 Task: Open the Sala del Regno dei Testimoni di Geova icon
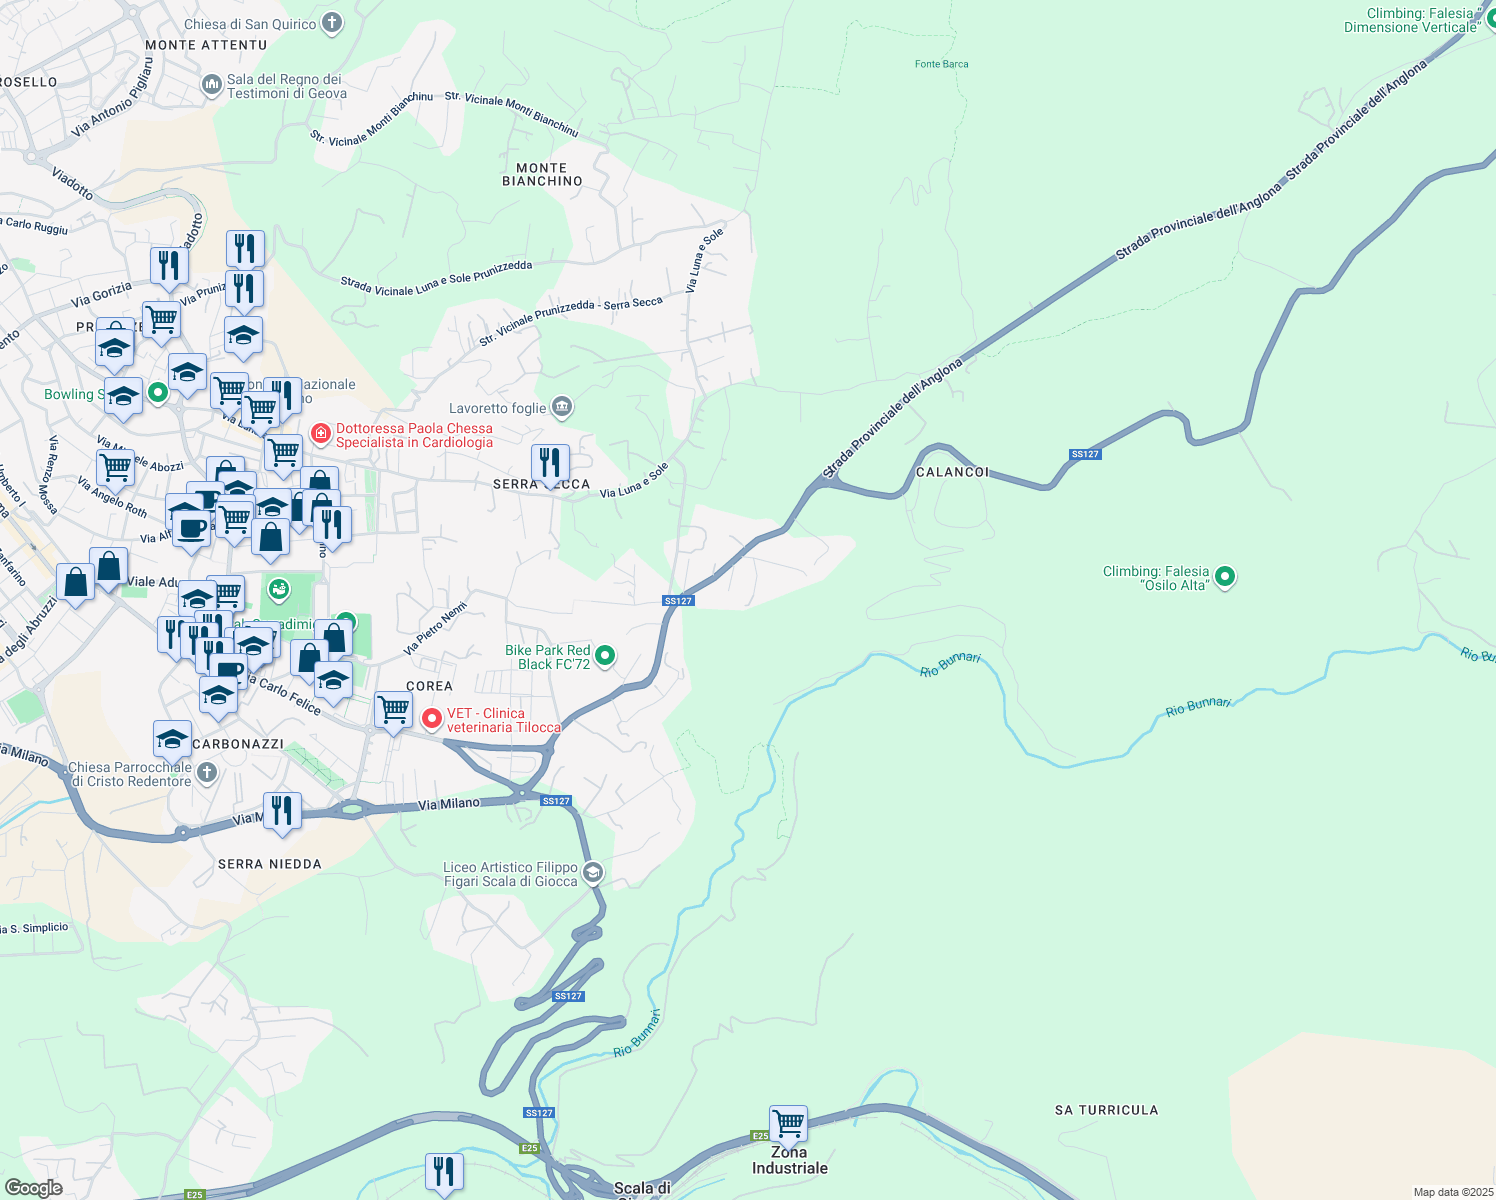coord(211,84)
